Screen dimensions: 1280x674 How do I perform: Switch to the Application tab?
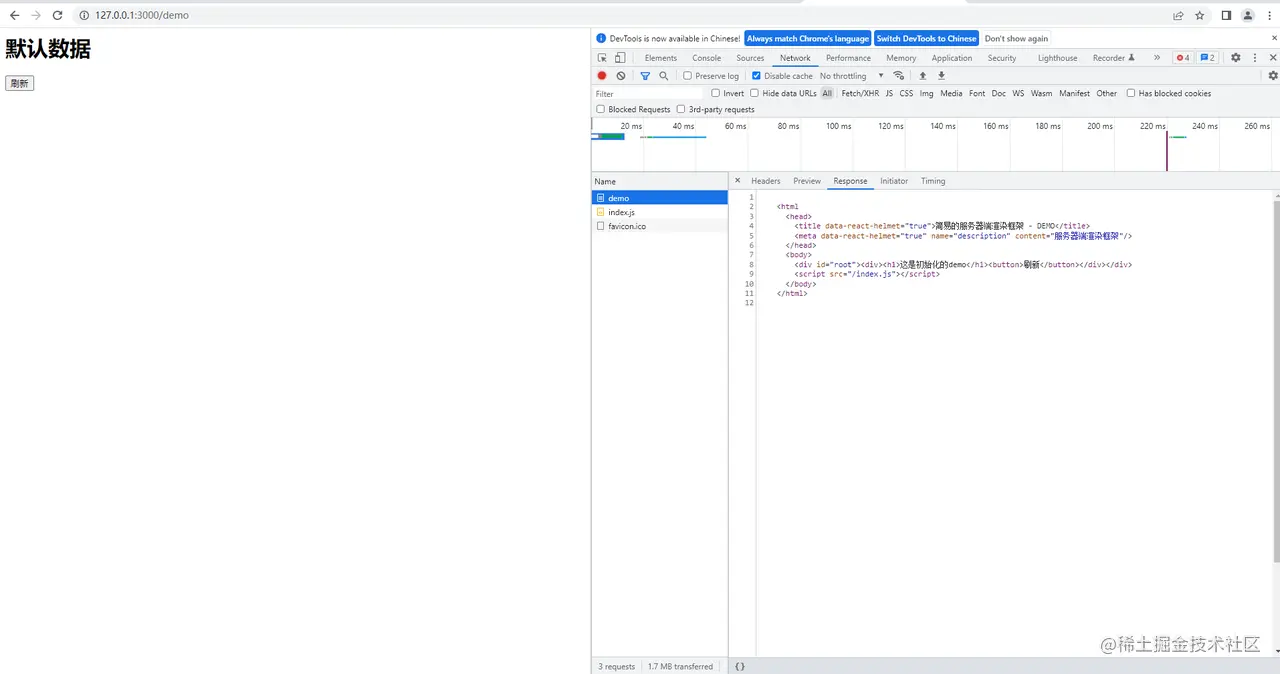(952, 58)
